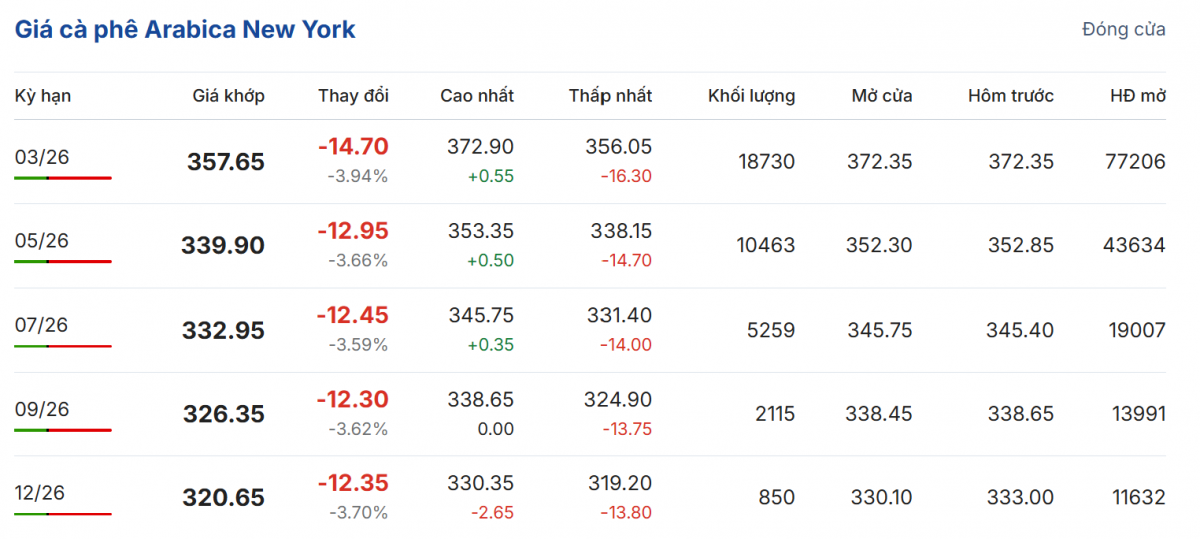Click the 'Giá khớp' column header

tap(228, 96)
